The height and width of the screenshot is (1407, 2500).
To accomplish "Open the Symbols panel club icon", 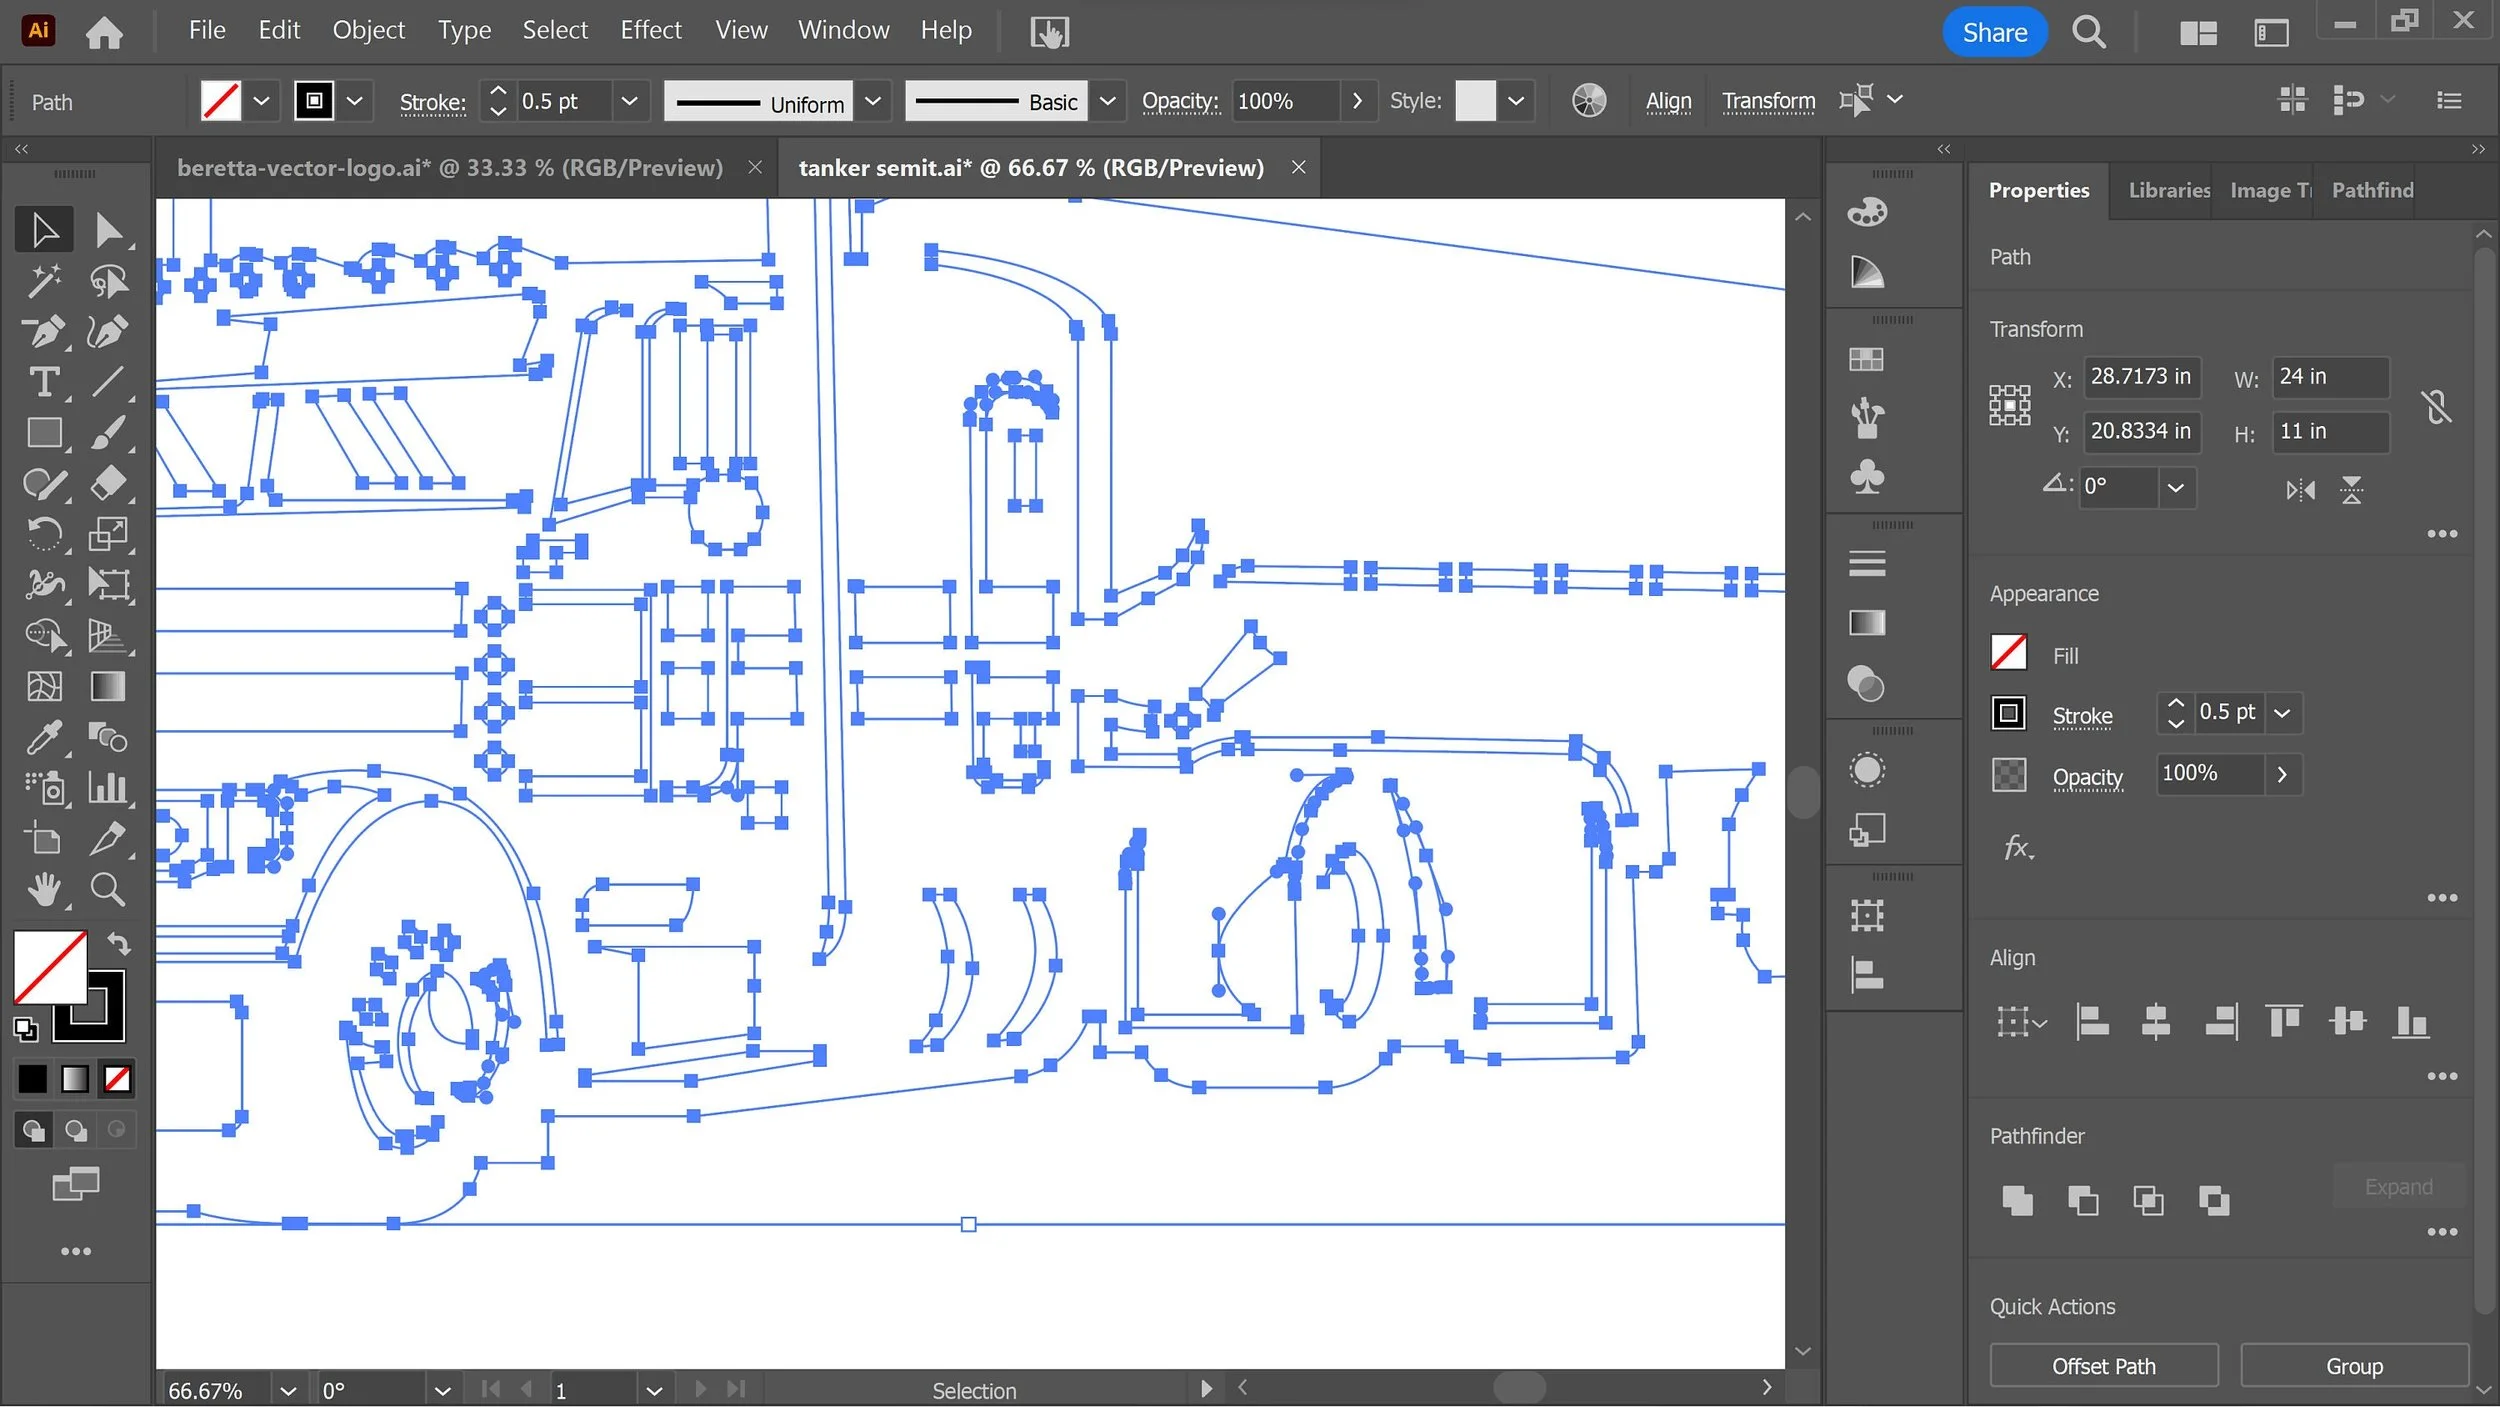I will coord(1866,477).
